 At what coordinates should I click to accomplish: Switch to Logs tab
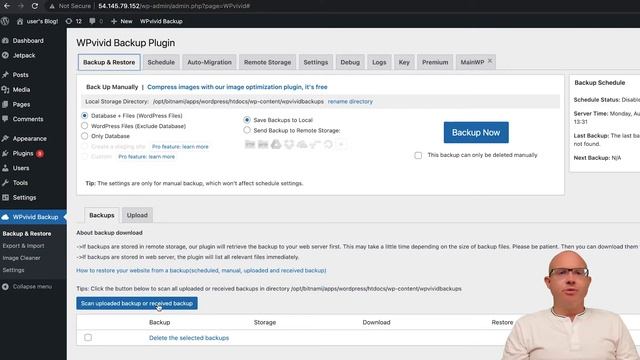coord(379,62)
